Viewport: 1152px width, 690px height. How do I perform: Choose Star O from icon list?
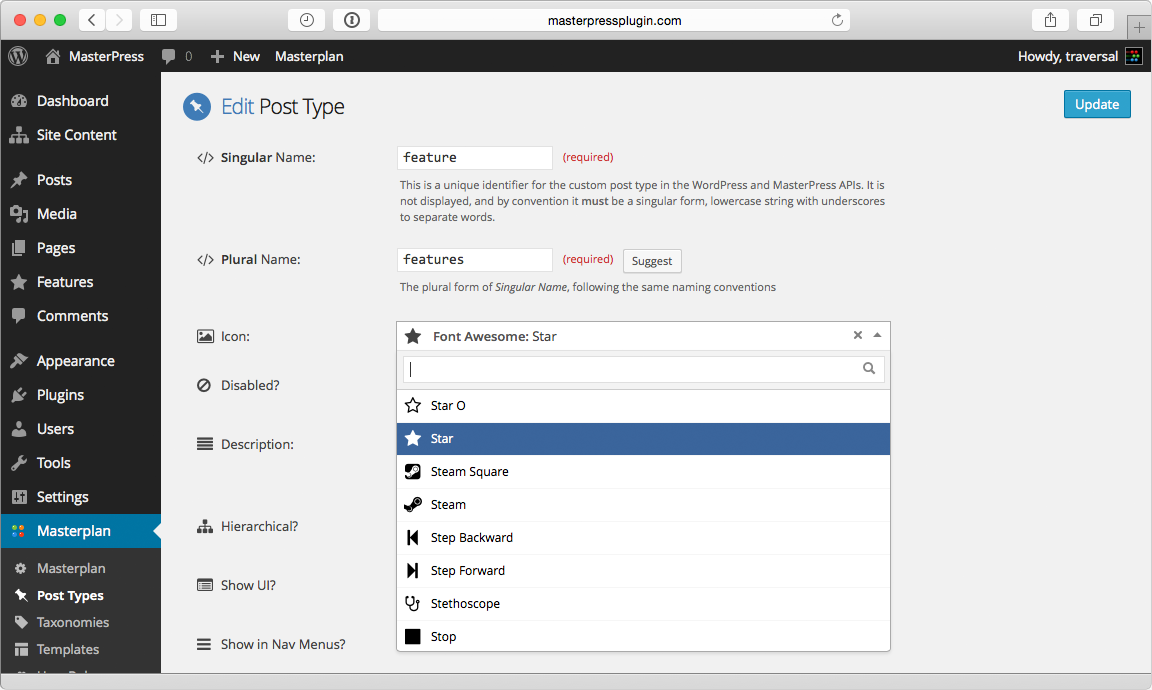(643, 406)
